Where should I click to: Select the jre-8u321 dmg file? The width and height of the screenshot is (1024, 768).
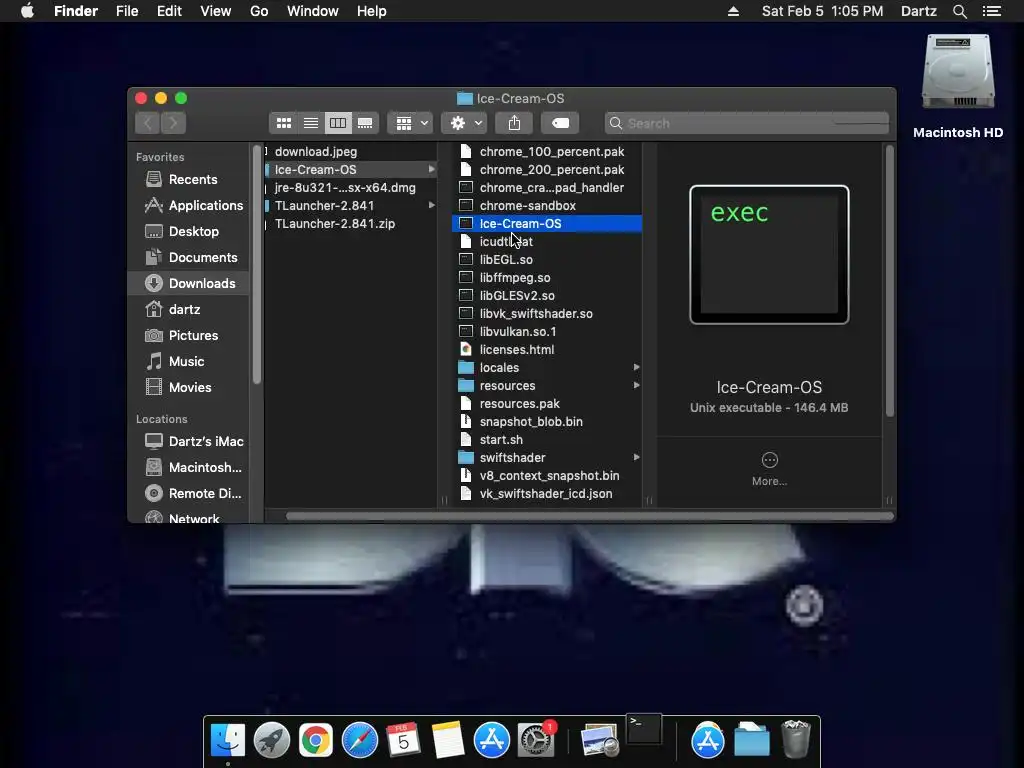tap(351, 187)
